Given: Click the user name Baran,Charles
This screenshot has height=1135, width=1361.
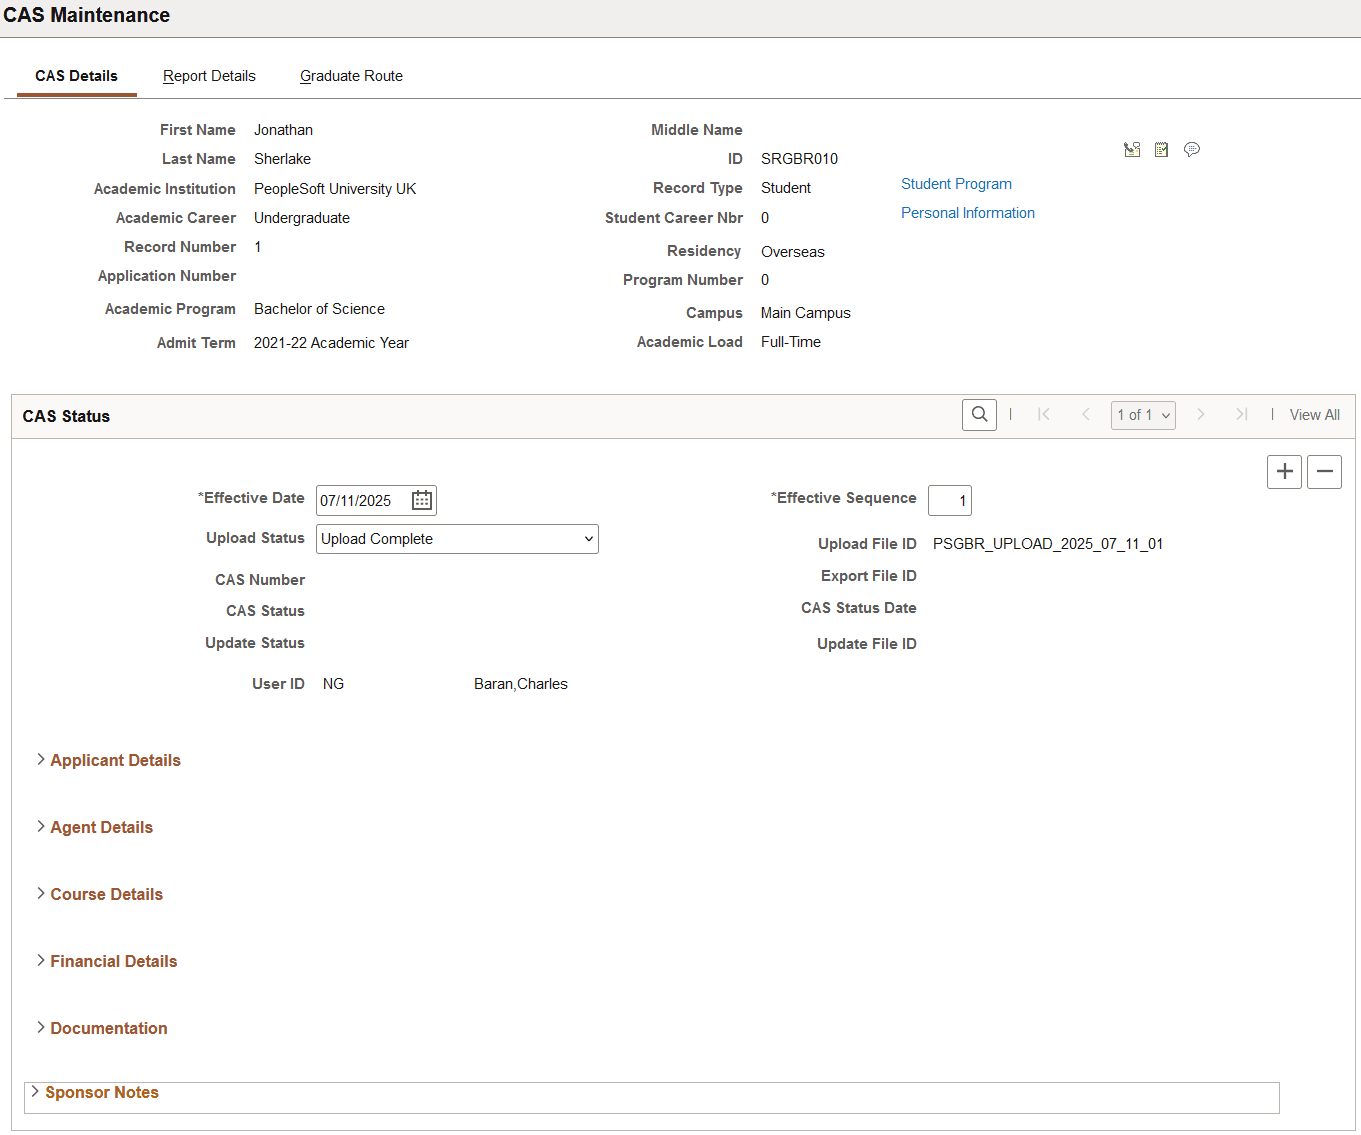Looking at the screenshot, I should pyautogui.click(x=521, y=684).
